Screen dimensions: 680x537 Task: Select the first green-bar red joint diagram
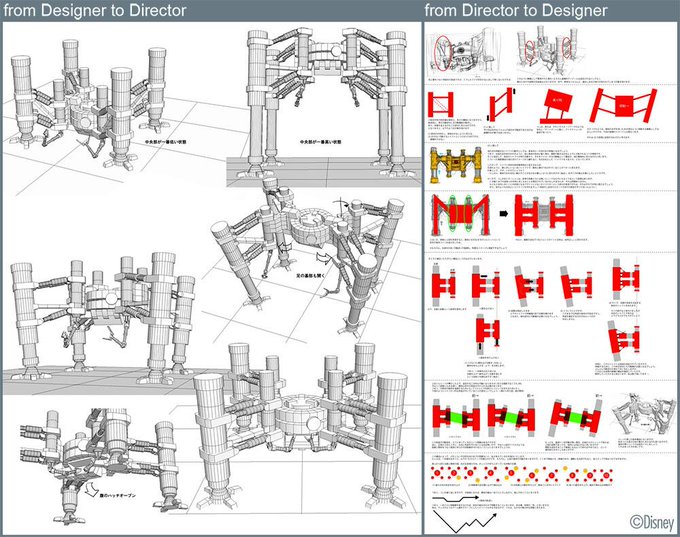456,416
